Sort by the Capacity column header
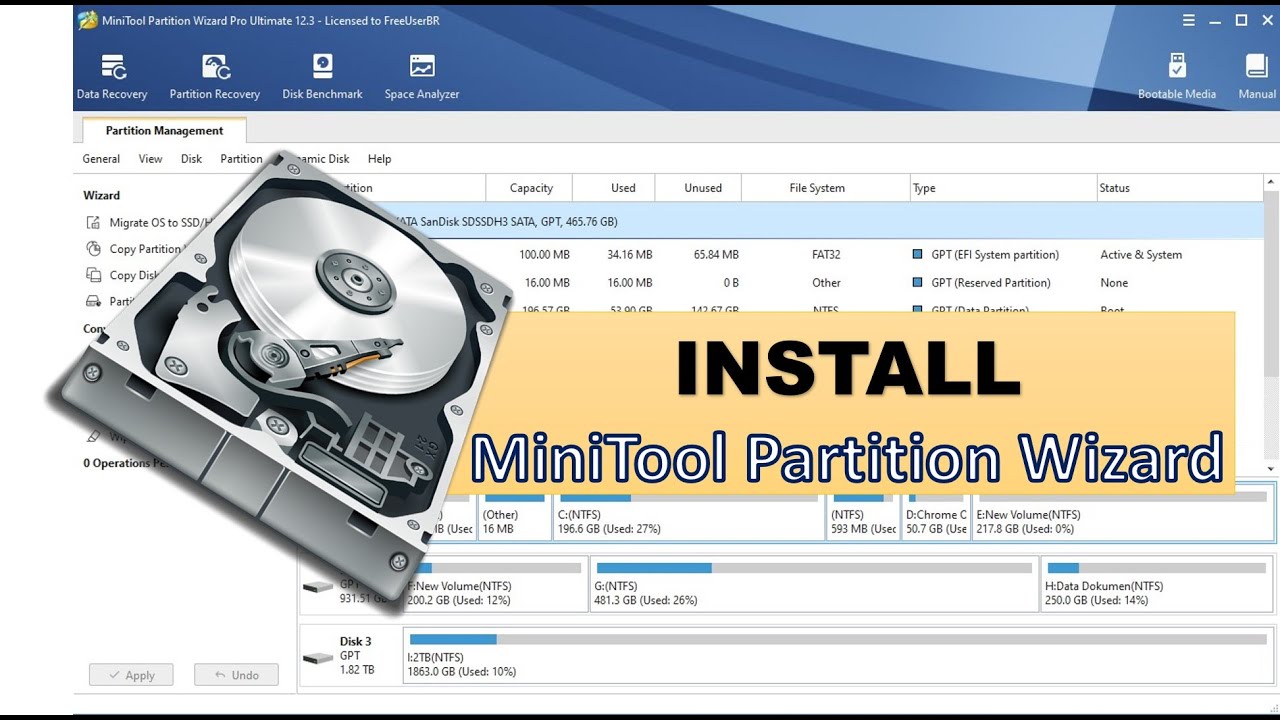1280x720 pixels. [x=530, y=188]
